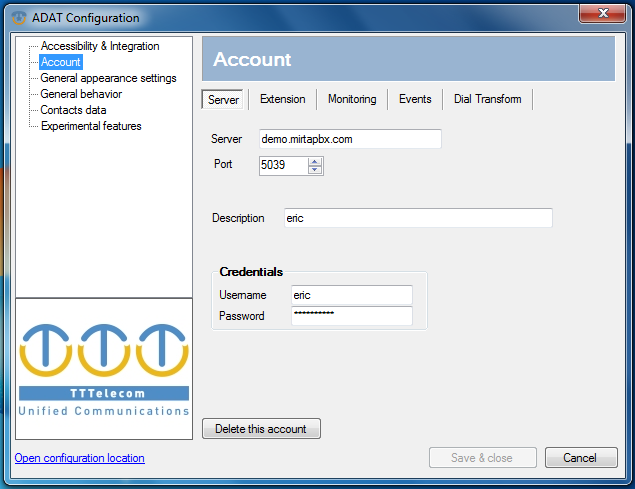Open configuration location link
This screenshot has height=489, width=635.
(79, 458)
